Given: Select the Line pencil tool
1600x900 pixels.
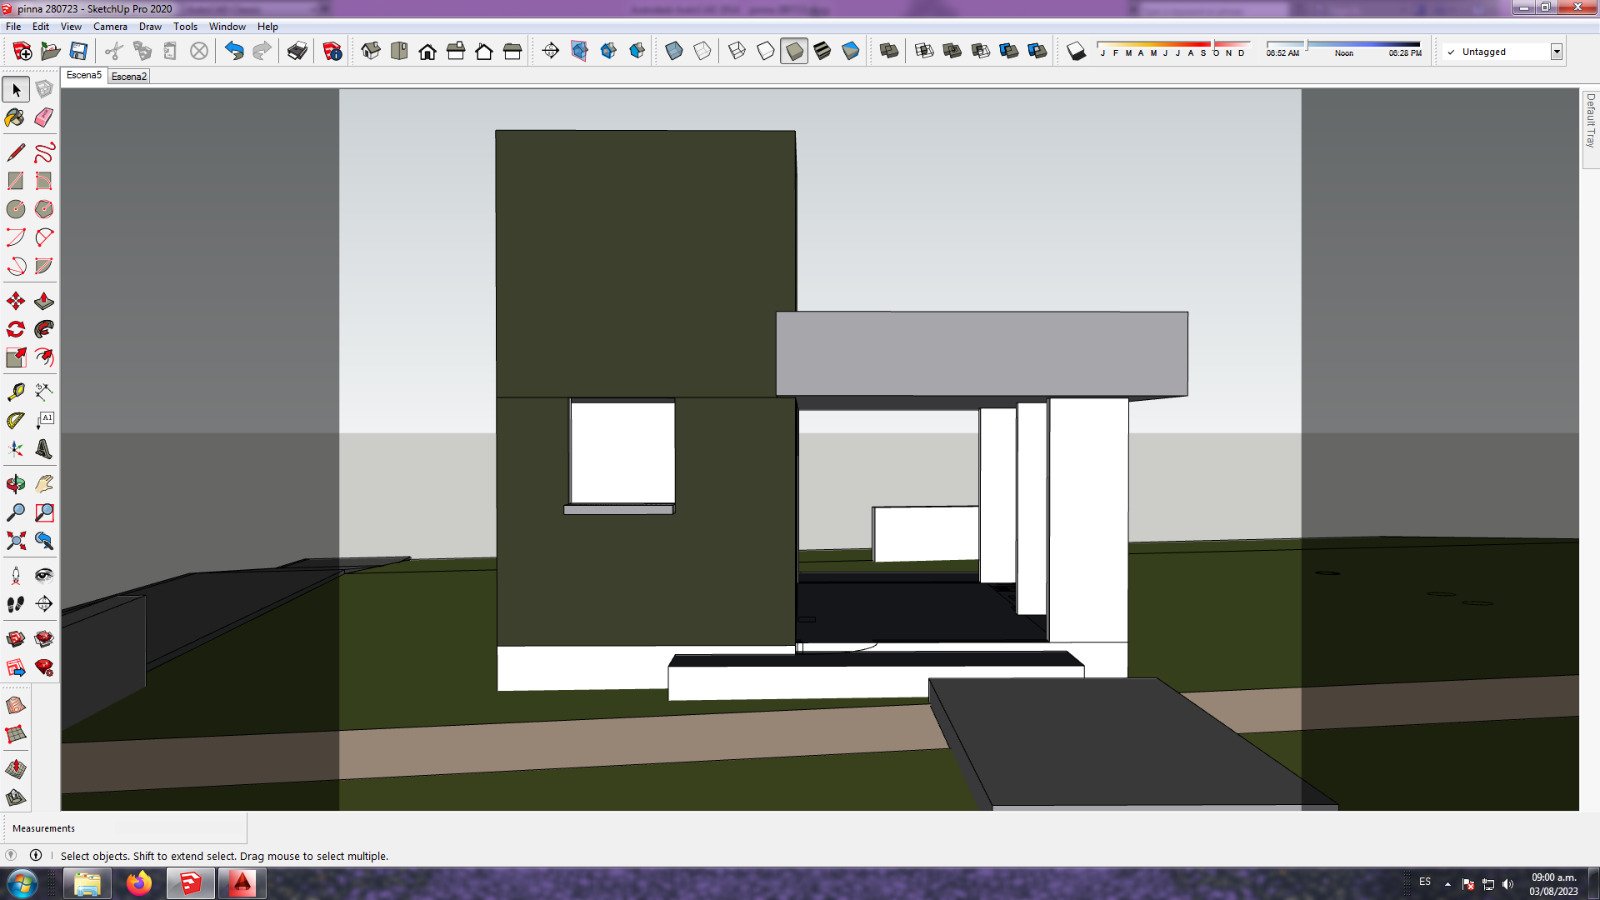Looking at the screenshot, I should (x=16, y=152).
